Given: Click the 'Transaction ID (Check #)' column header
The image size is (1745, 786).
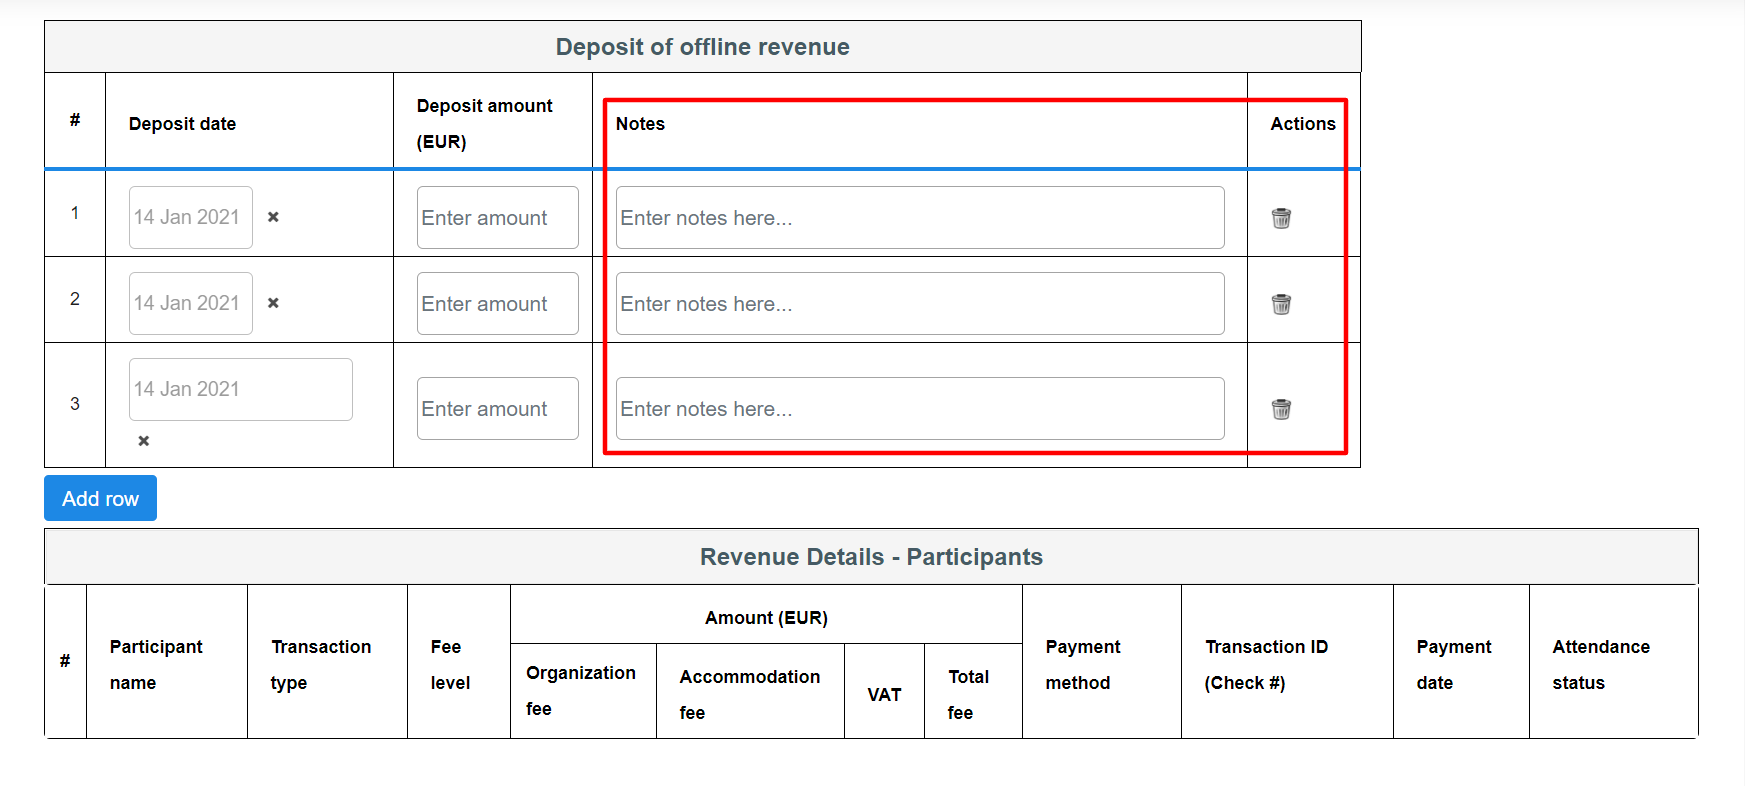Looking at the screenshot, I should (x=1266, y=665).
